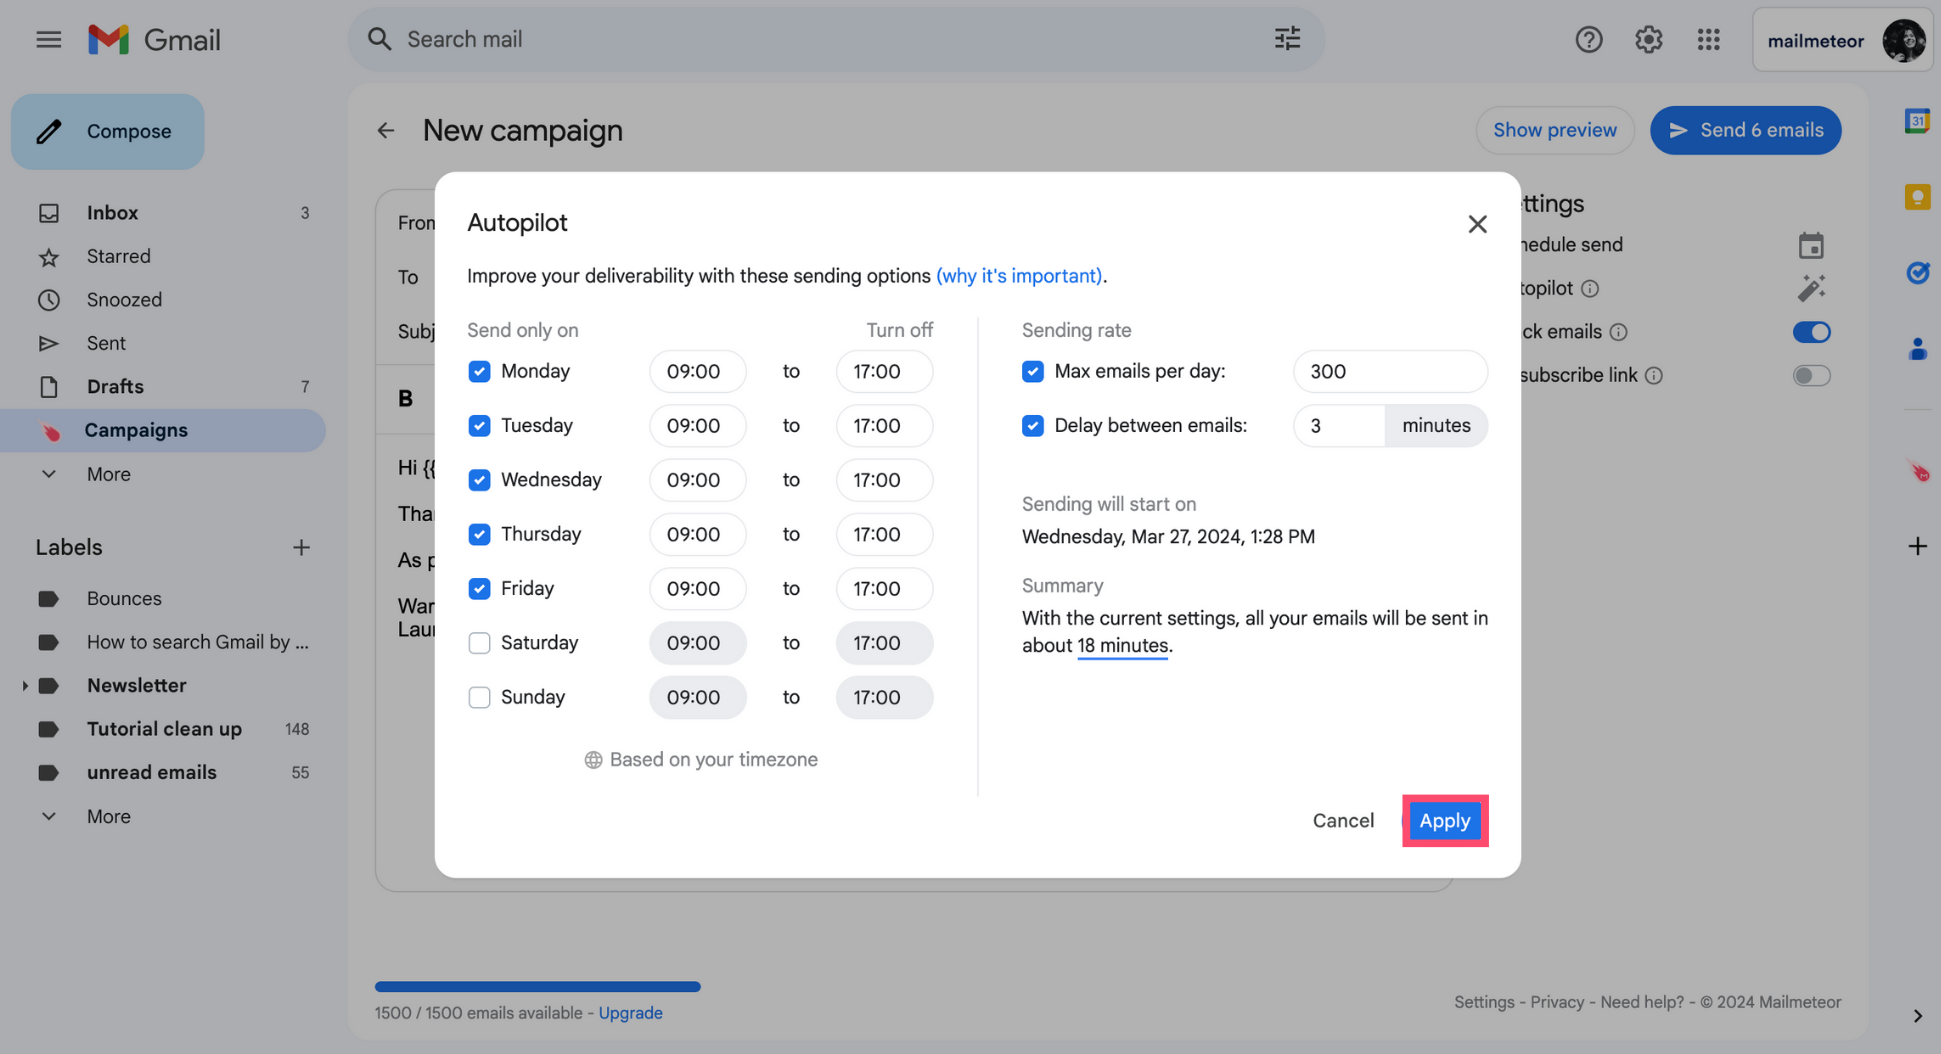Image resolution: width=1941 pixels, height=1054 pixels.
Task: Open Google Calendar side panel icon
Action: point(1917,121)
